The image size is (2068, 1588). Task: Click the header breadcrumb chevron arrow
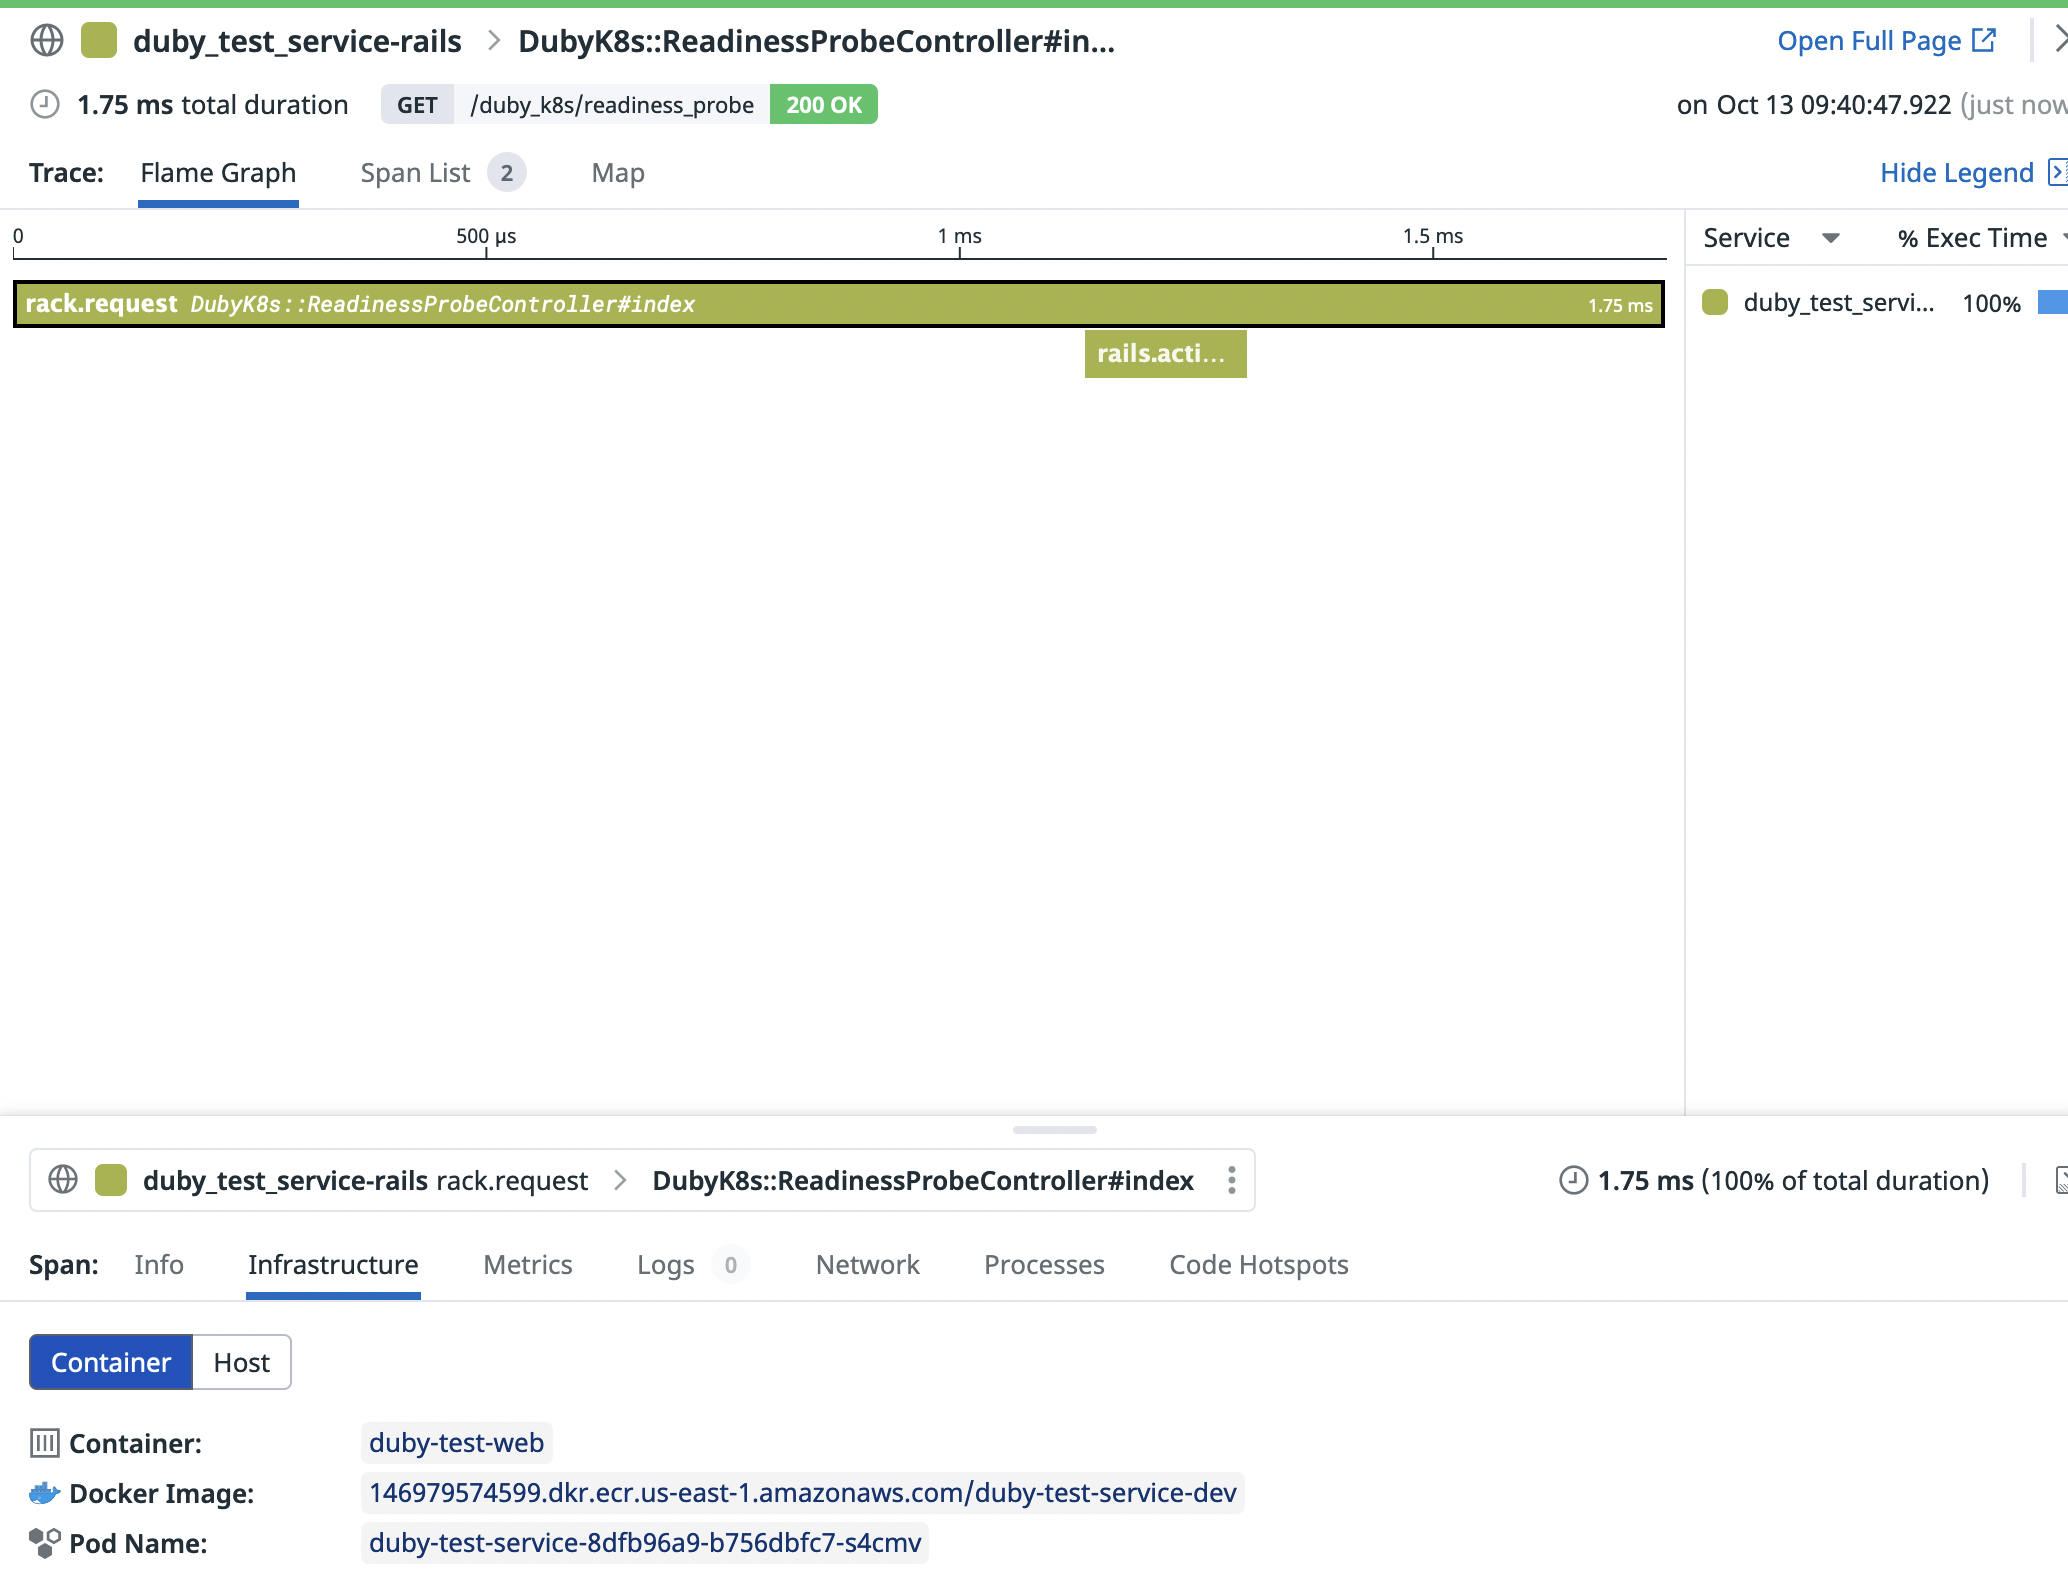click(x=493, y=41)
